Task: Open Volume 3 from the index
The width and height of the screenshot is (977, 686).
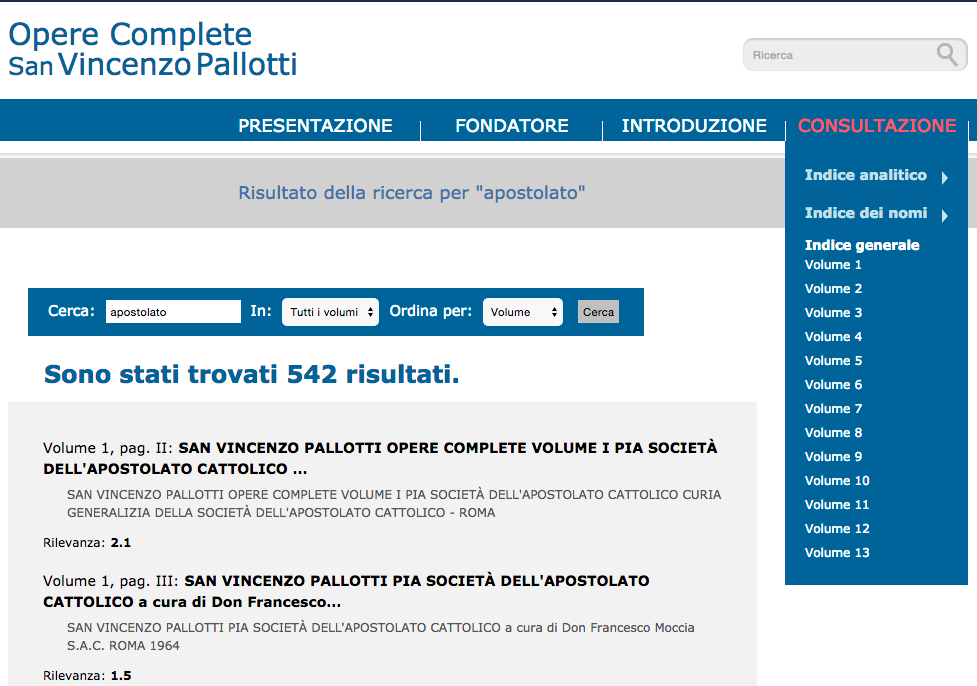Action: [833, 313]
